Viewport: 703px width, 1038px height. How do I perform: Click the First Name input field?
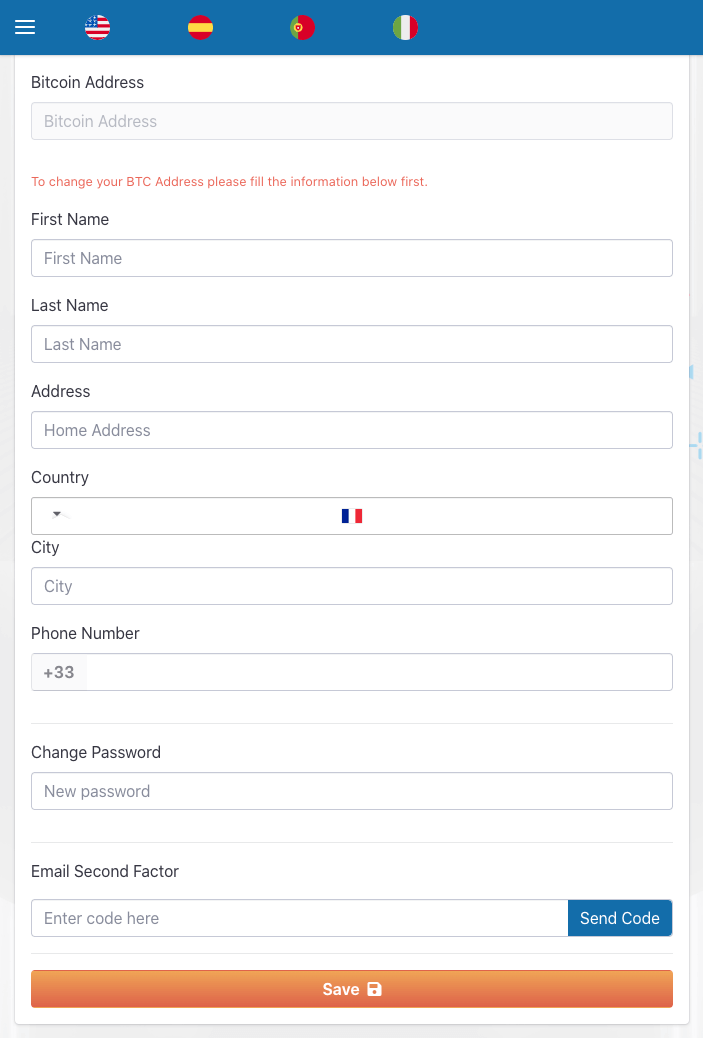[x=351, y=258]
